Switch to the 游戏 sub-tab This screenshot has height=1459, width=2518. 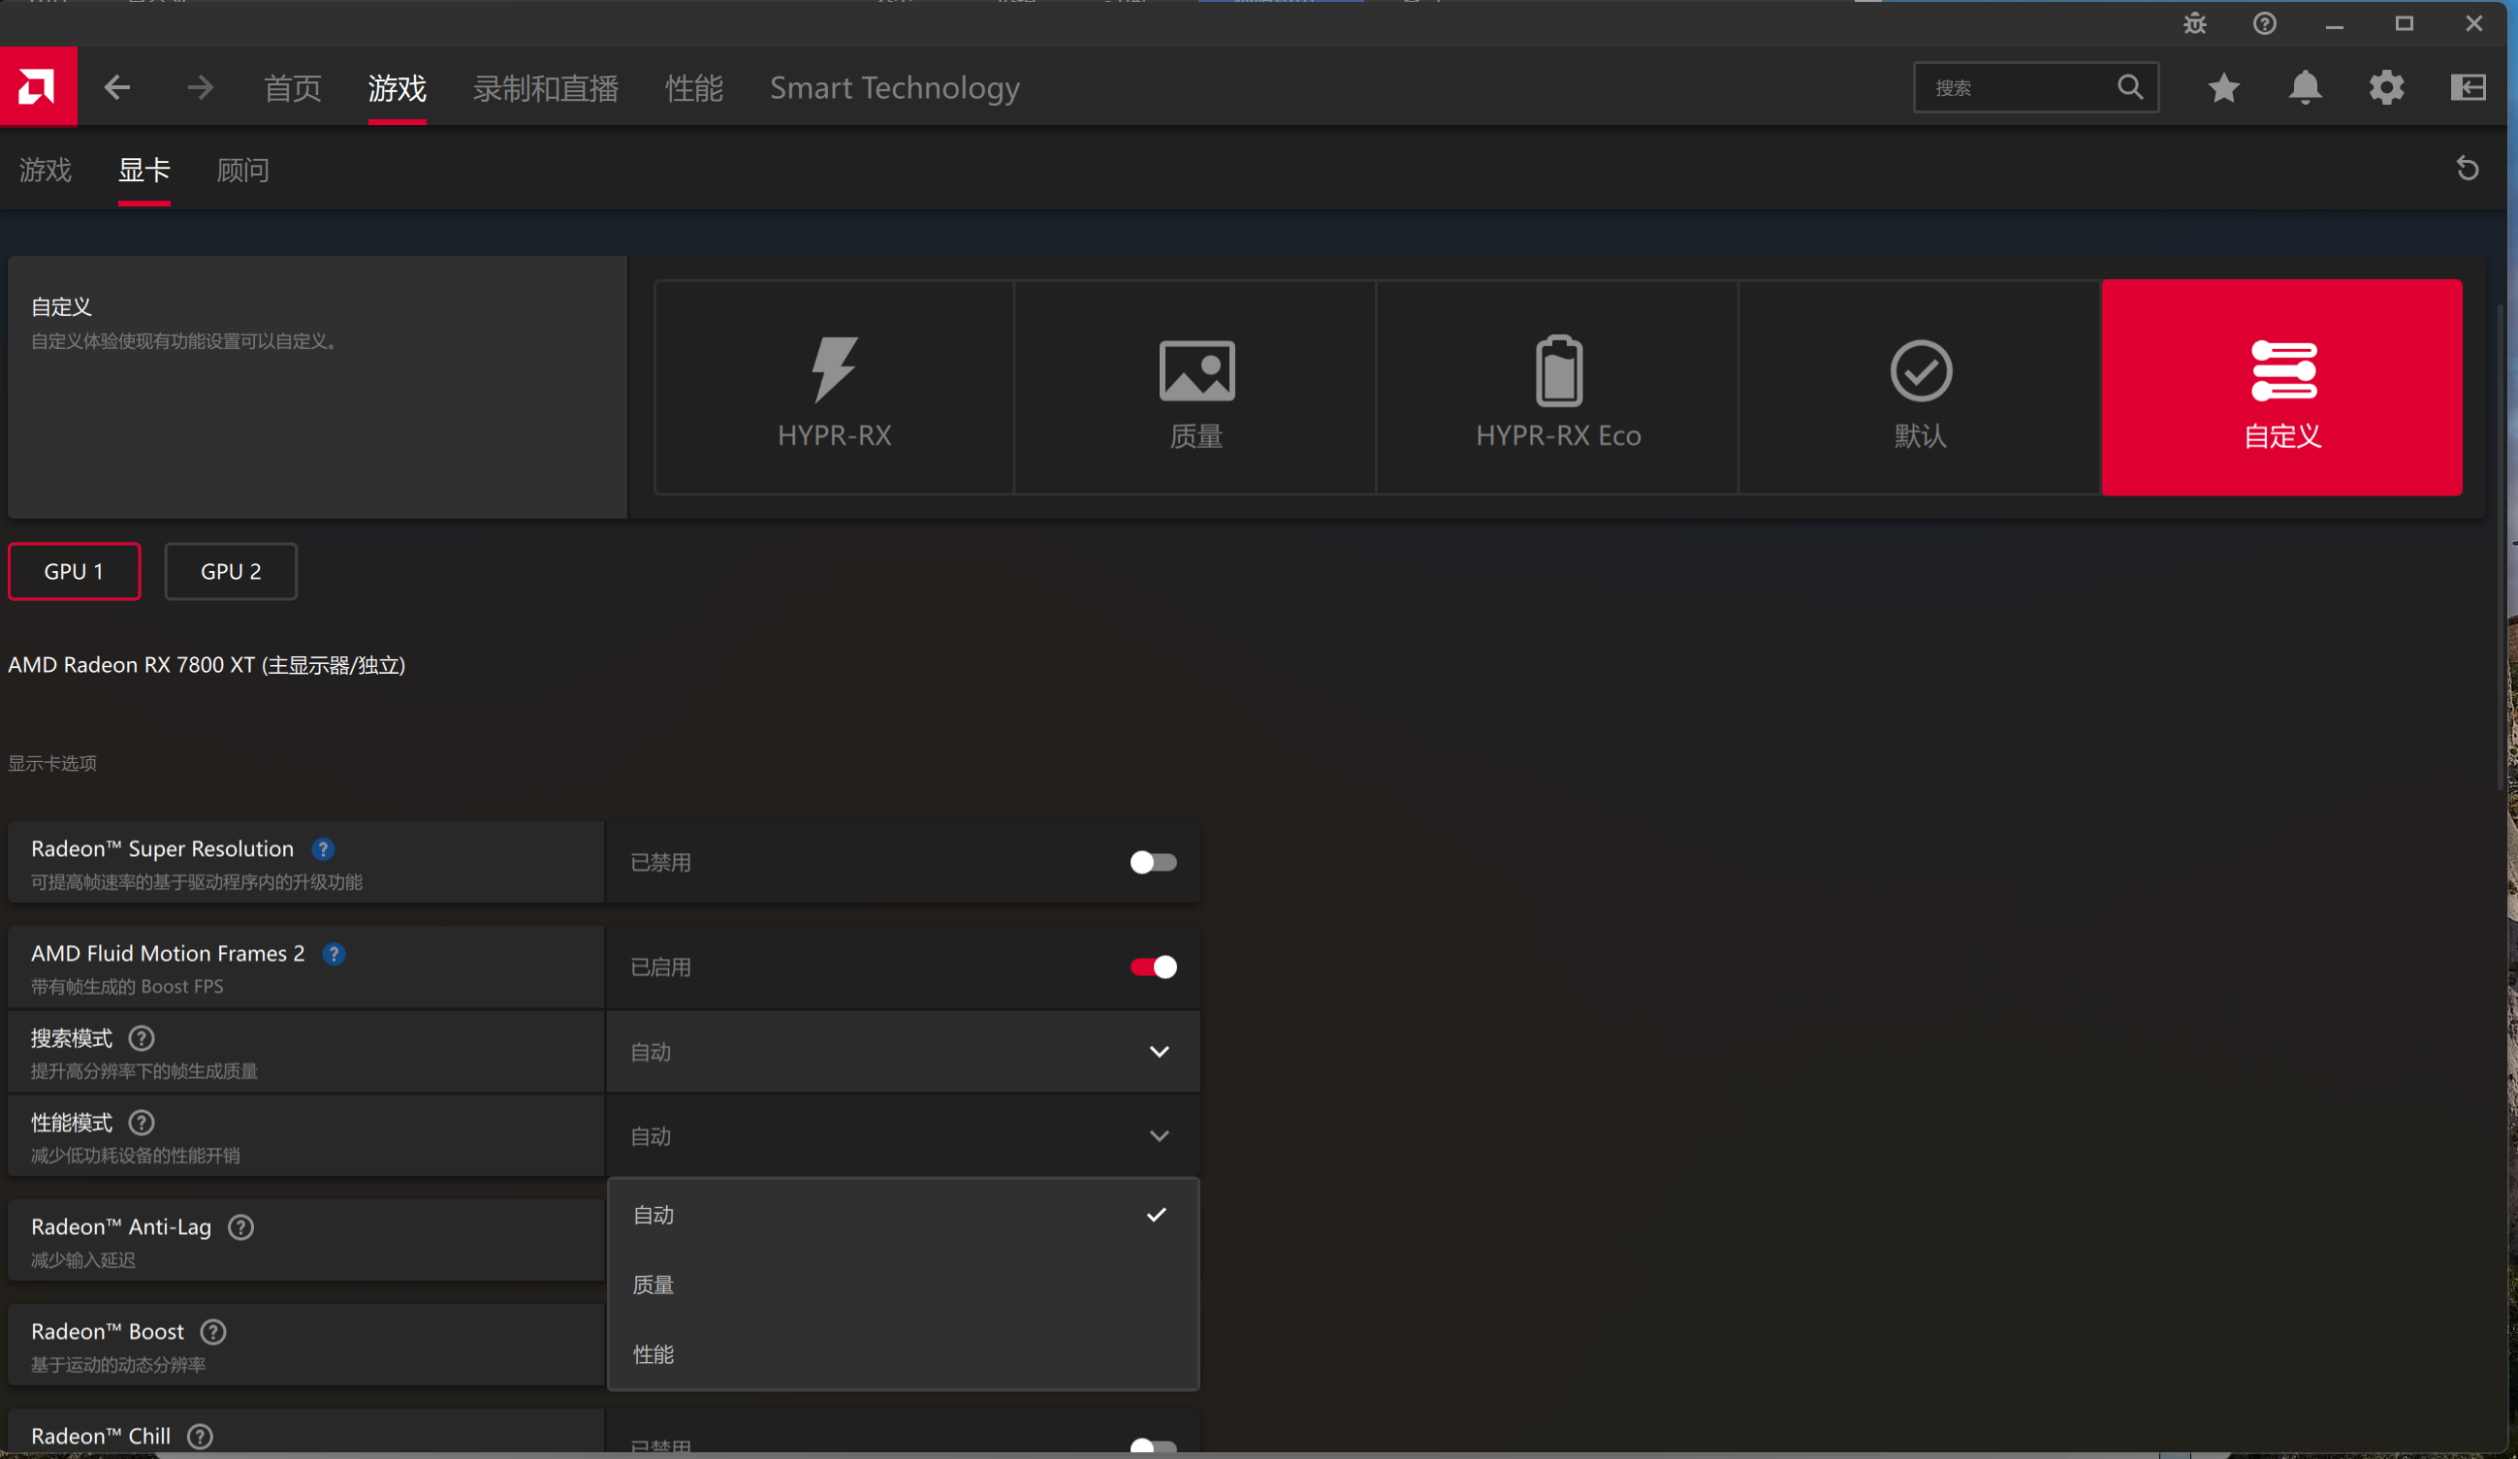(x=45, y=170)
